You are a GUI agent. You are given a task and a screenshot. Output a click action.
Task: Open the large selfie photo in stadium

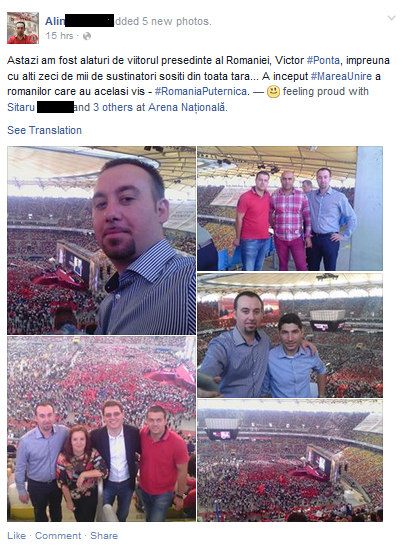coord(102,240)
